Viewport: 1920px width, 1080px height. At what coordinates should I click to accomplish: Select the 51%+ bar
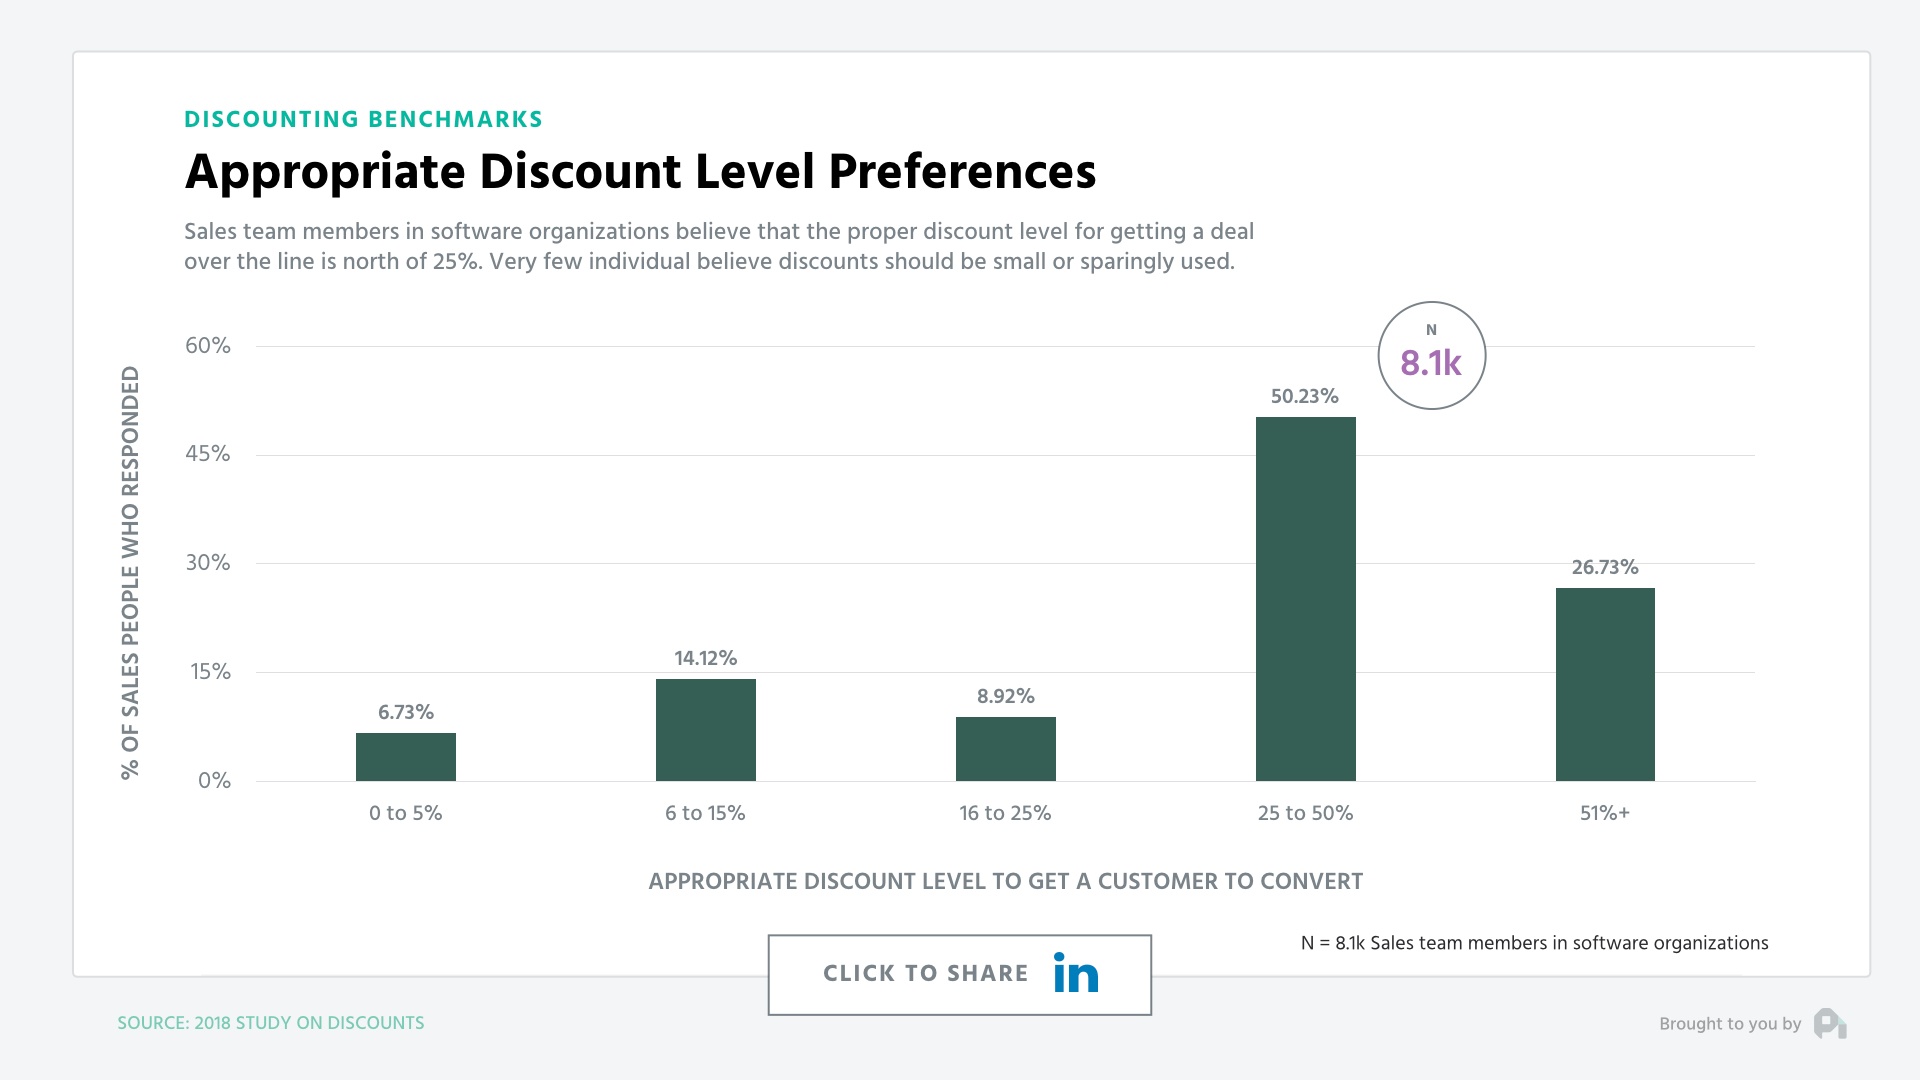tap(1605, 684)
